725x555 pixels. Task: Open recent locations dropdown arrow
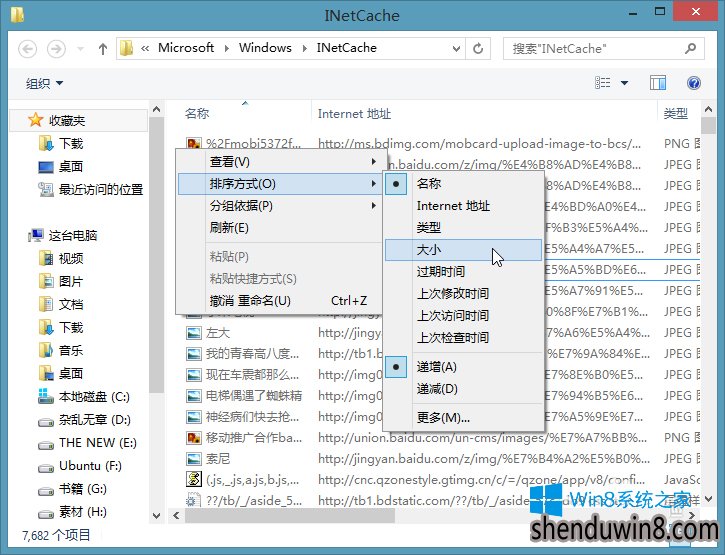[80, 49]
